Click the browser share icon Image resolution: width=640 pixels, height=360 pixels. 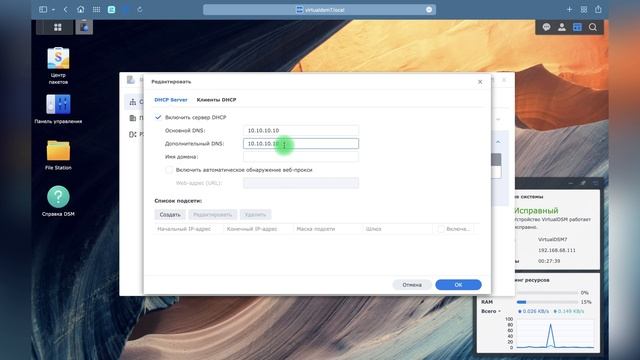point(598,9)
